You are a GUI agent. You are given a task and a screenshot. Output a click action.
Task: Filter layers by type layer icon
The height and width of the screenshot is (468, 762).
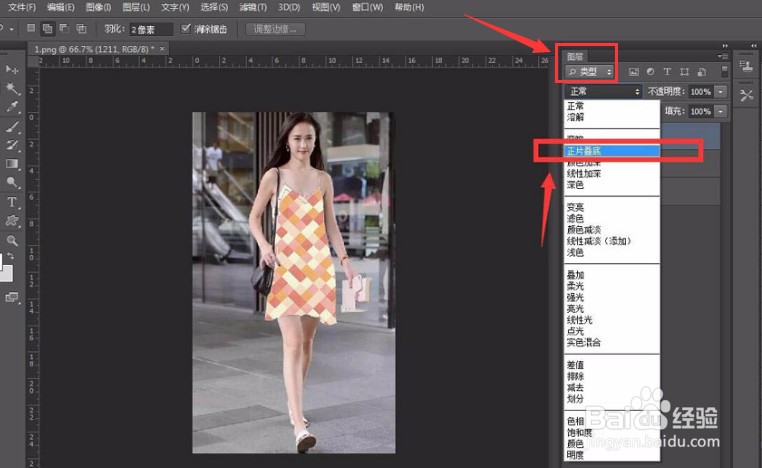coord(667,72)
